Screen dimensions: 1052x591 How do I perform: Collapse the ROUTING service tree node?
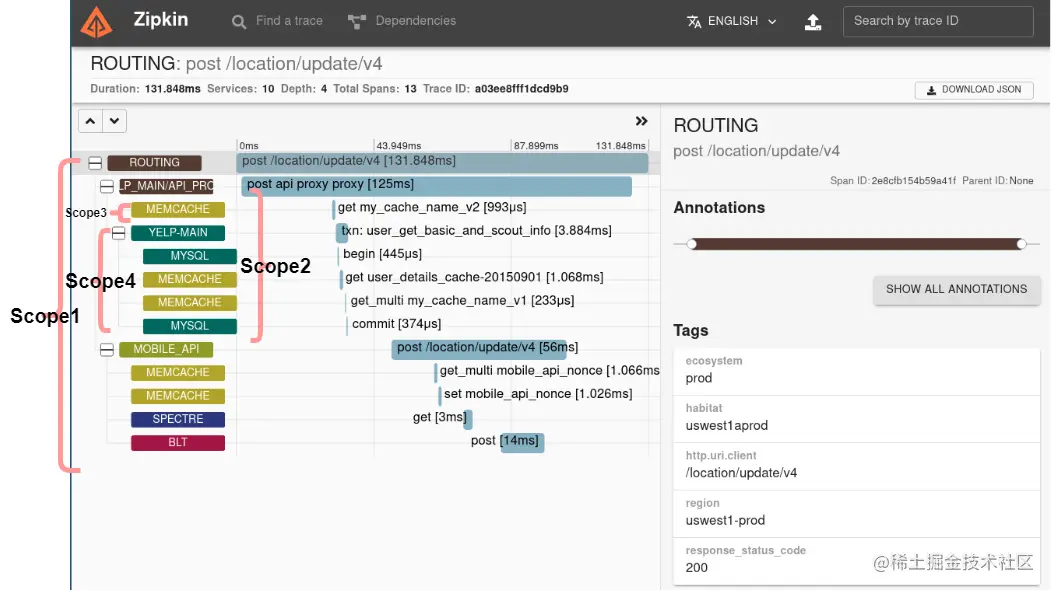[95, 163]
